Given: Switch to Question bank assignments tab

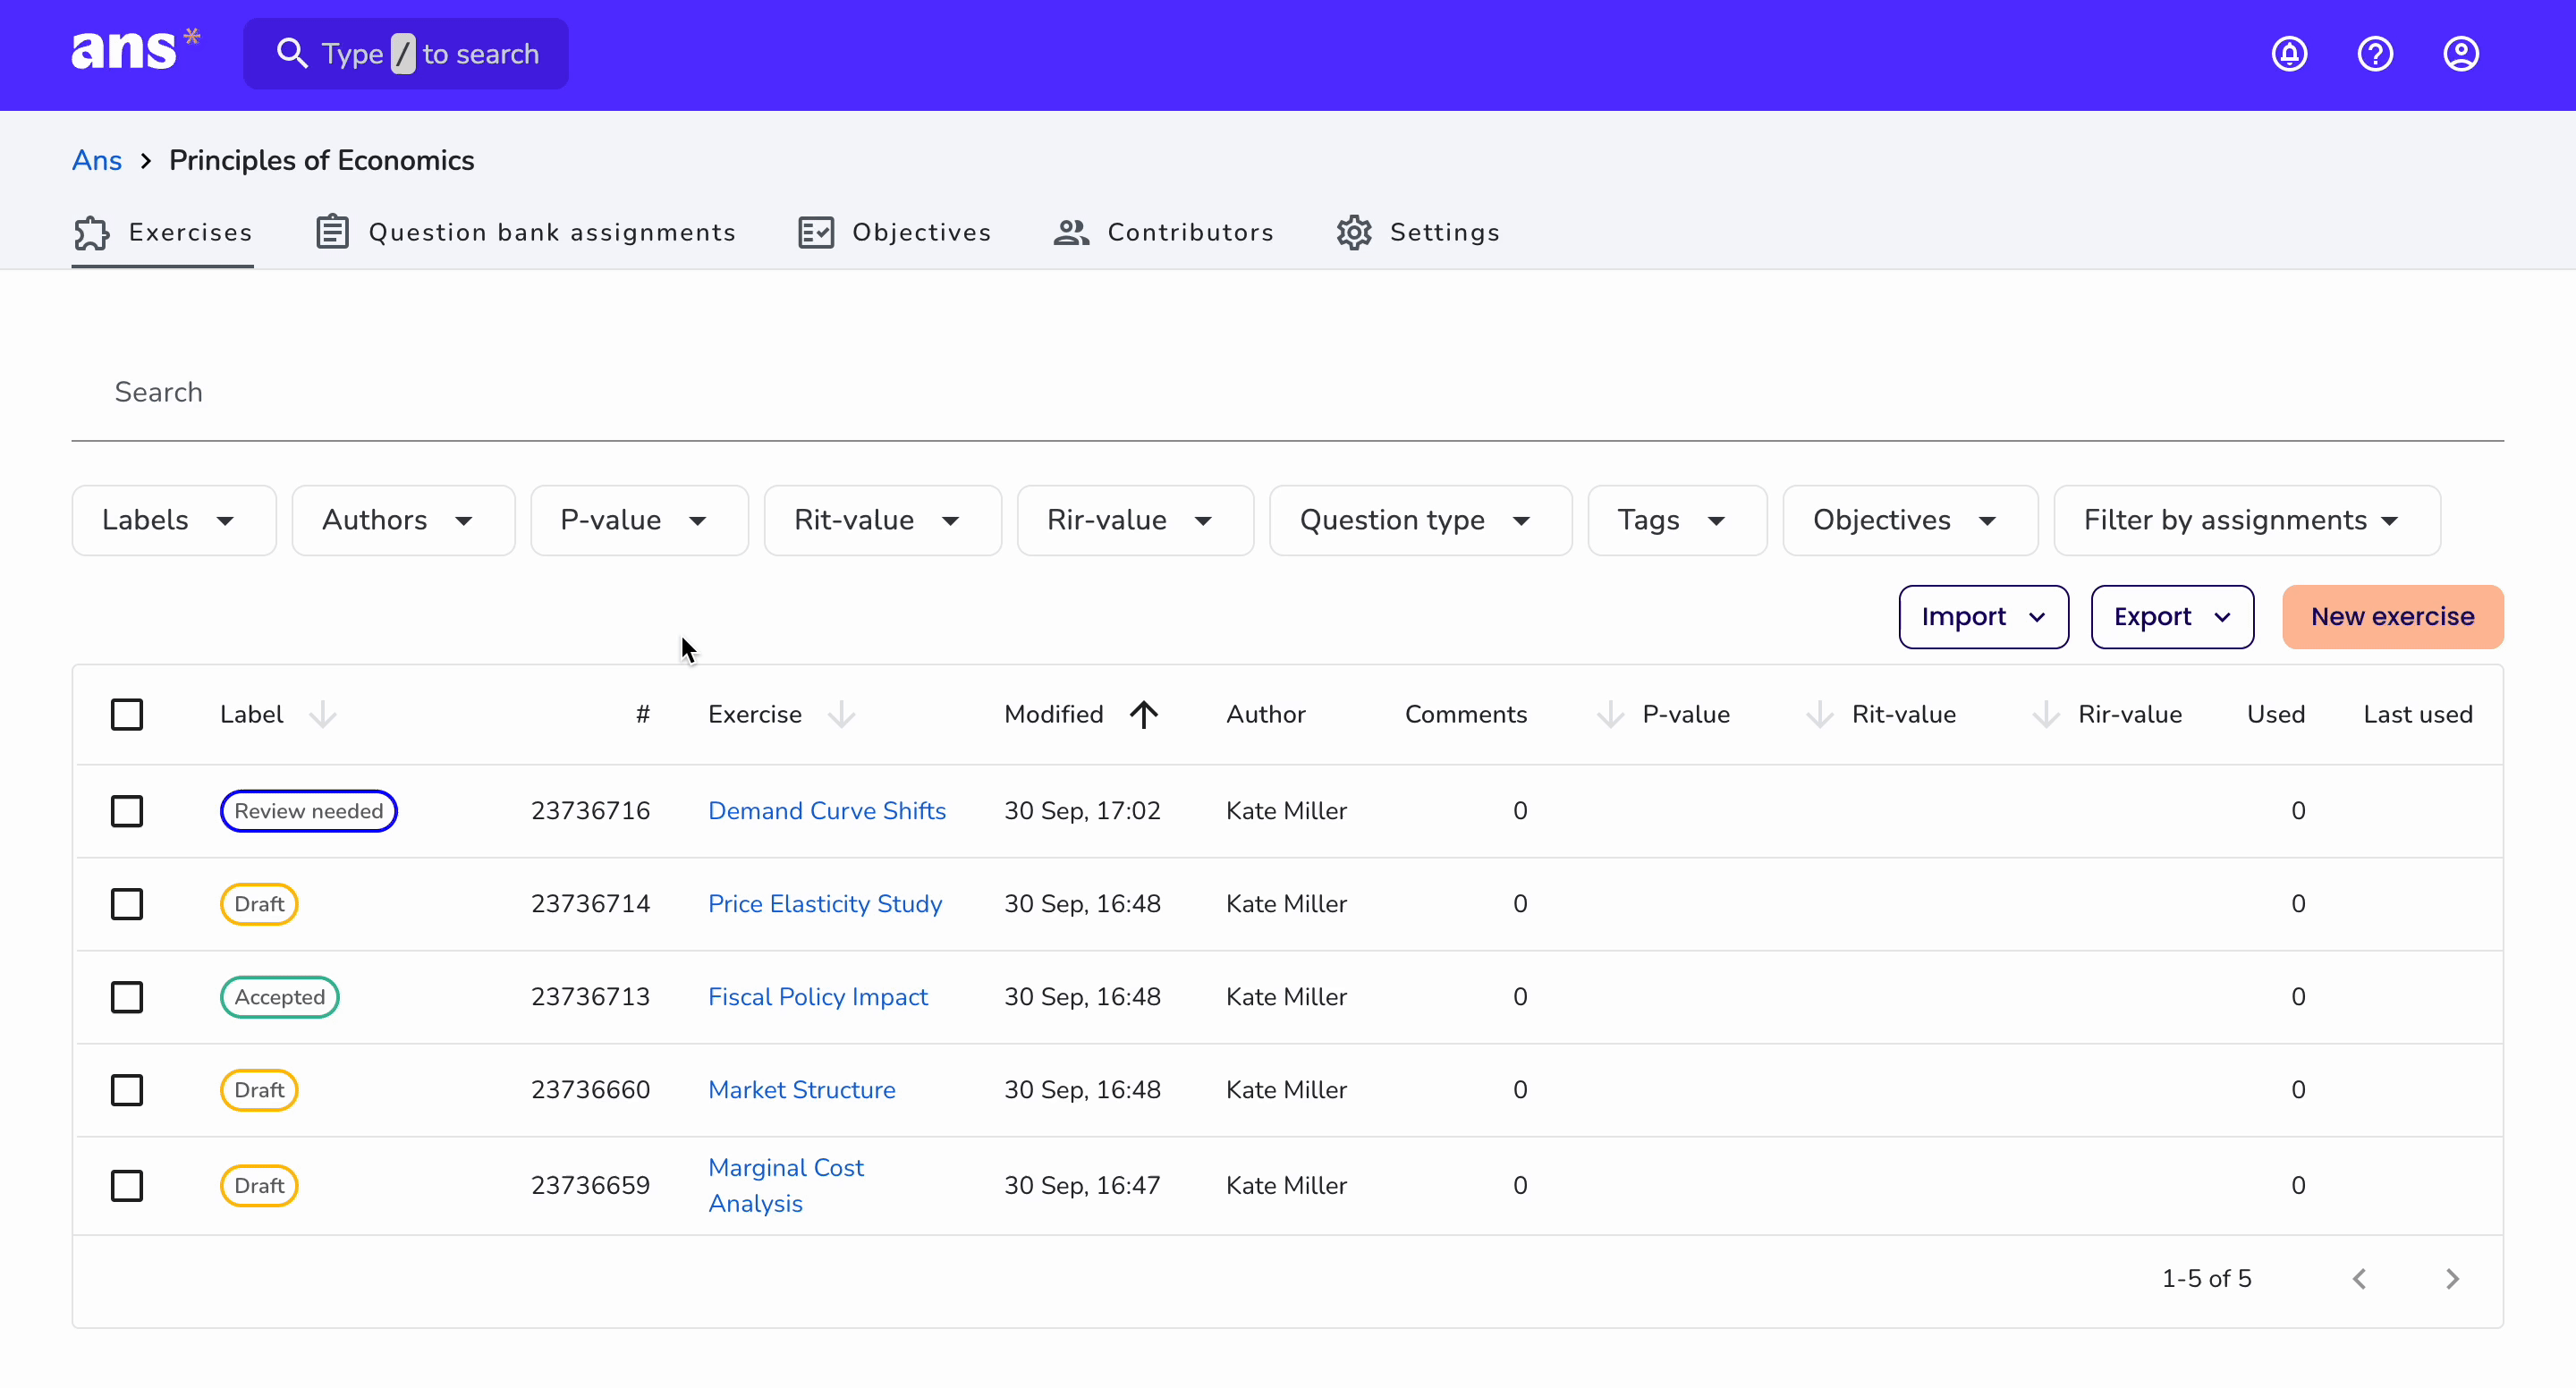Looking at the screenshot, I should coord(526,232).
